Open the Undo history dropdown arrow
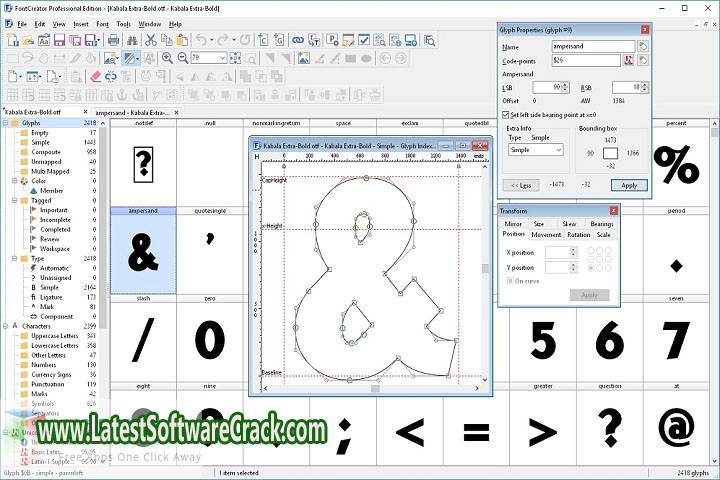720x480 pixels. pyautogui.click(x=212, y=40)
